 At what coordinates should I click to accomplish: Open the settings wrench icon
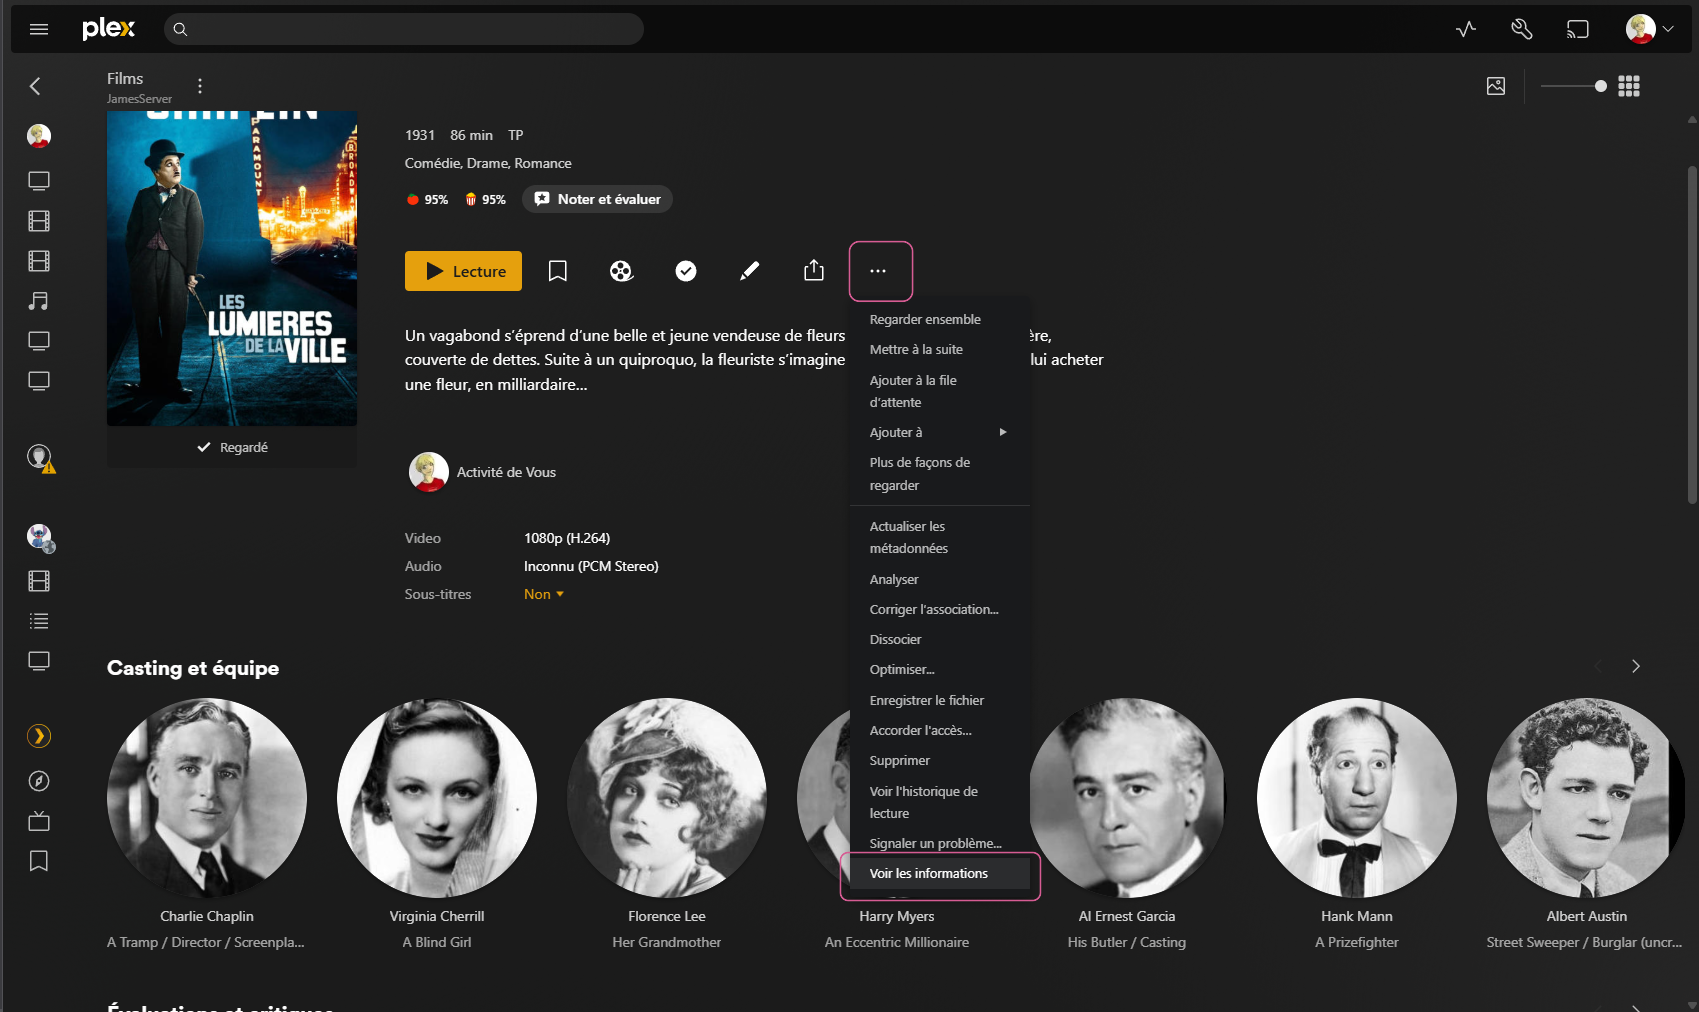1522,29
